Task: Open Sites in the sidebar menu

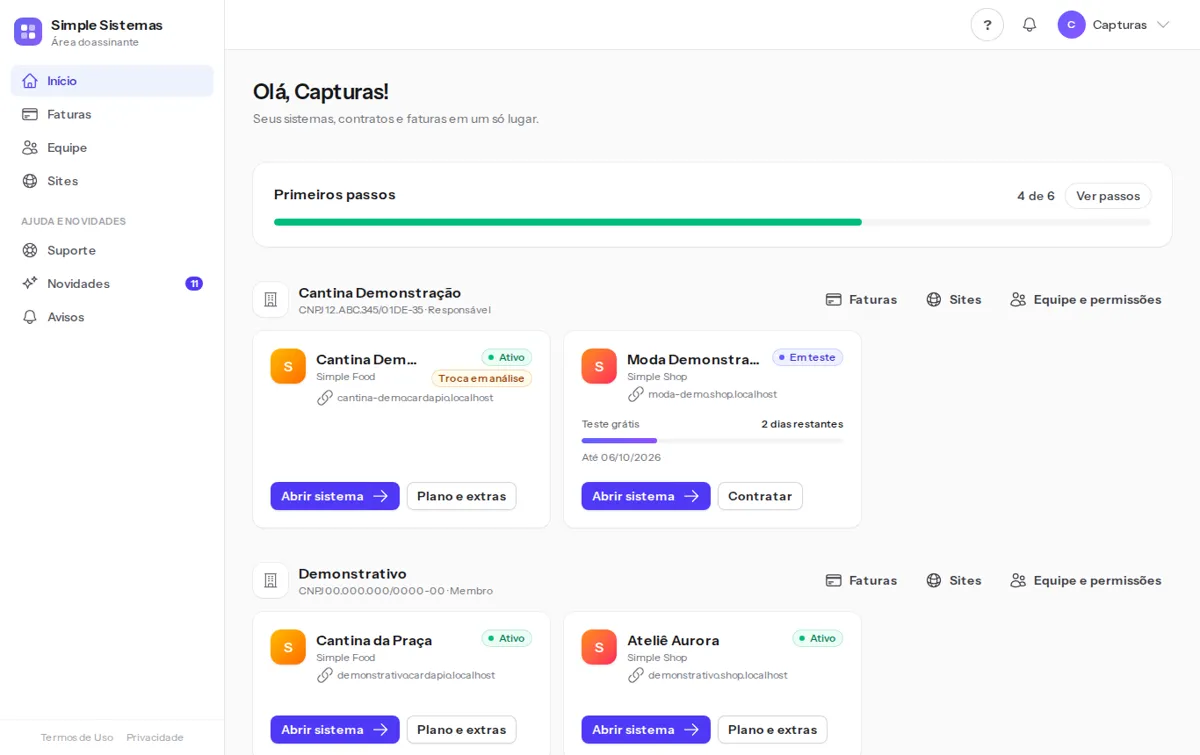Action: click(x=112, y=181)
